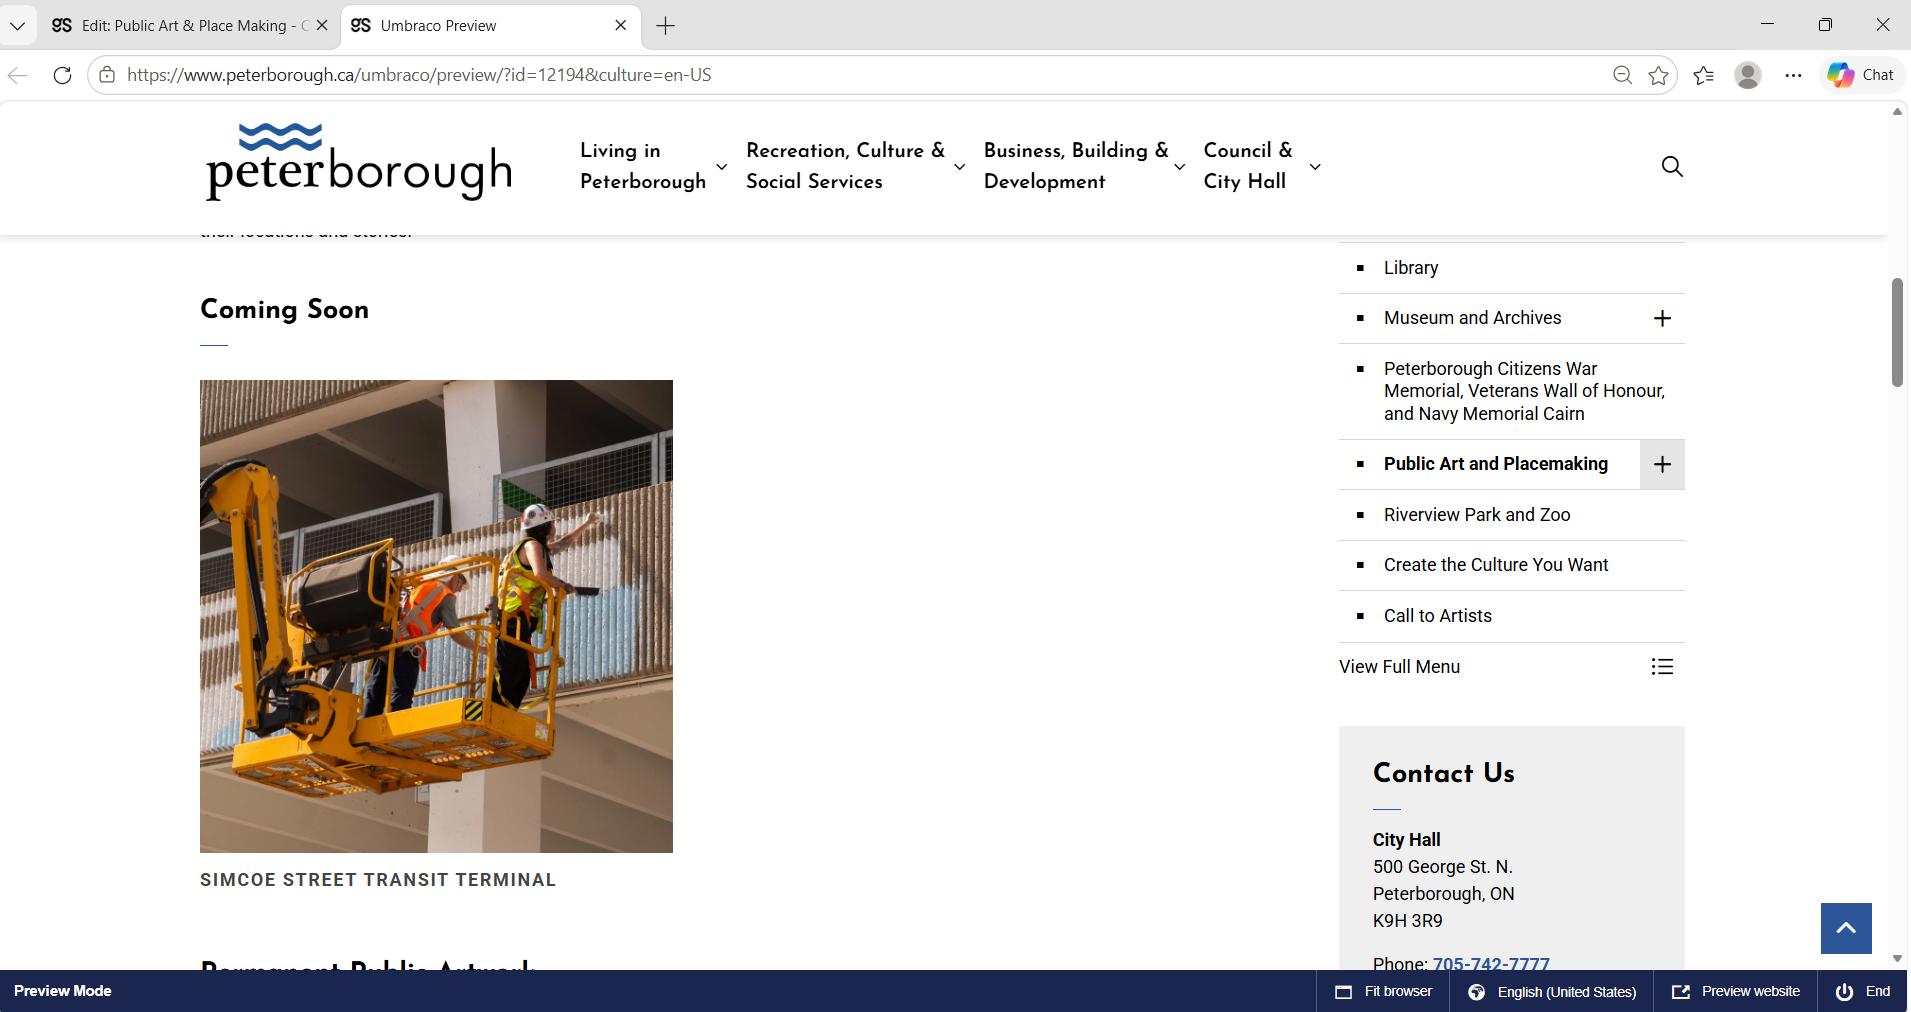This screenshot has height=1012, width=1911.
Task: Open a new browser tab
Action: tap(666, 26)
